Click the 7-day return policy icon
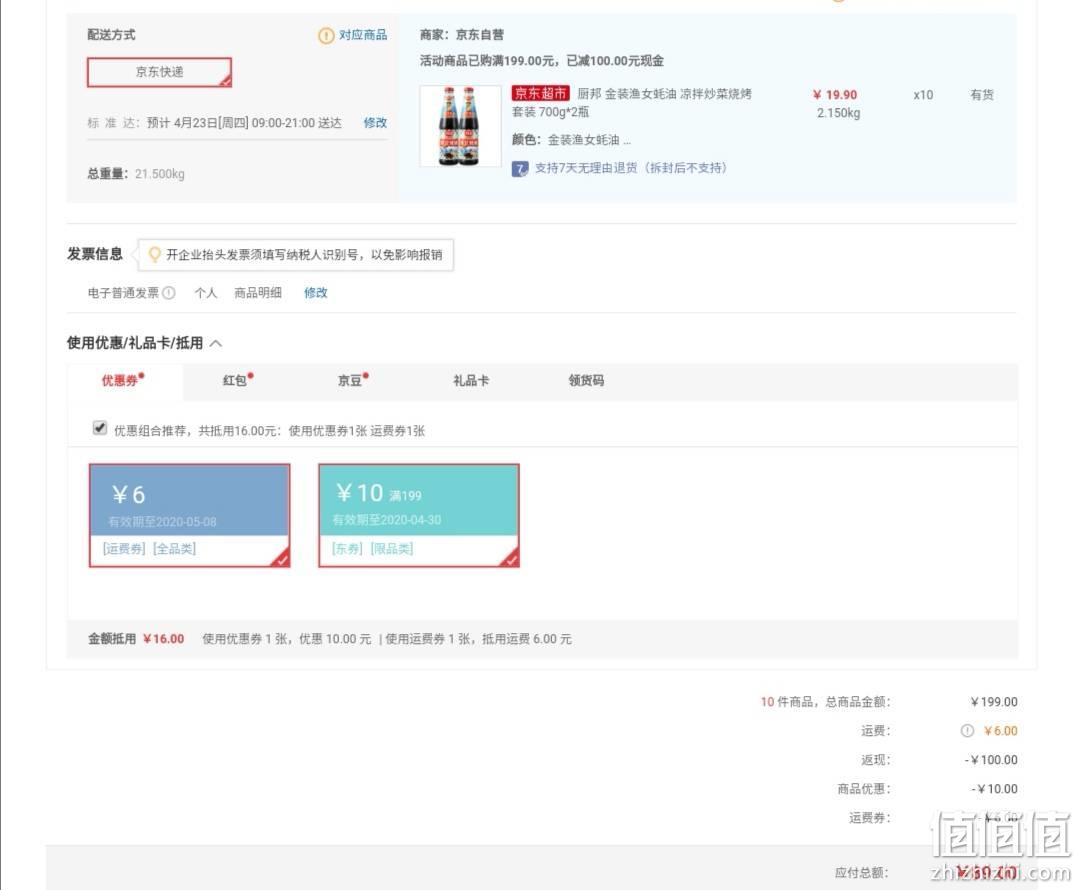Viewport: 1080px width, 890px height. (x=520, y=169)
